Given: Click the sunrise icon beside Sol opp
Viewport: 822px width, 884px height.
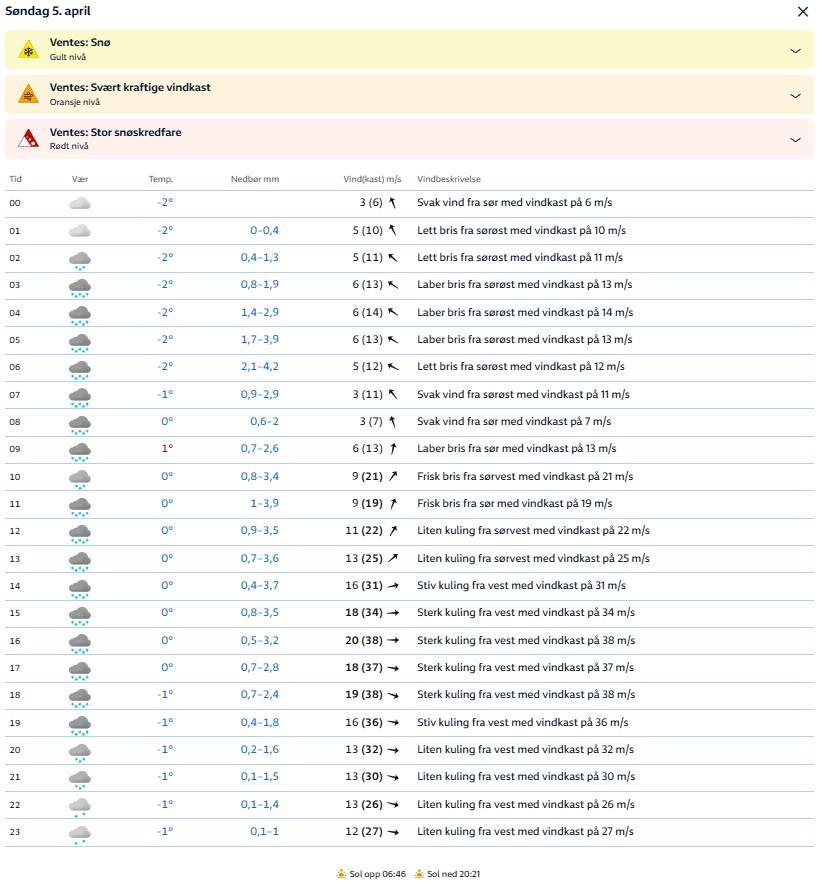Looking at the screenshot, I should coord(341,874).
